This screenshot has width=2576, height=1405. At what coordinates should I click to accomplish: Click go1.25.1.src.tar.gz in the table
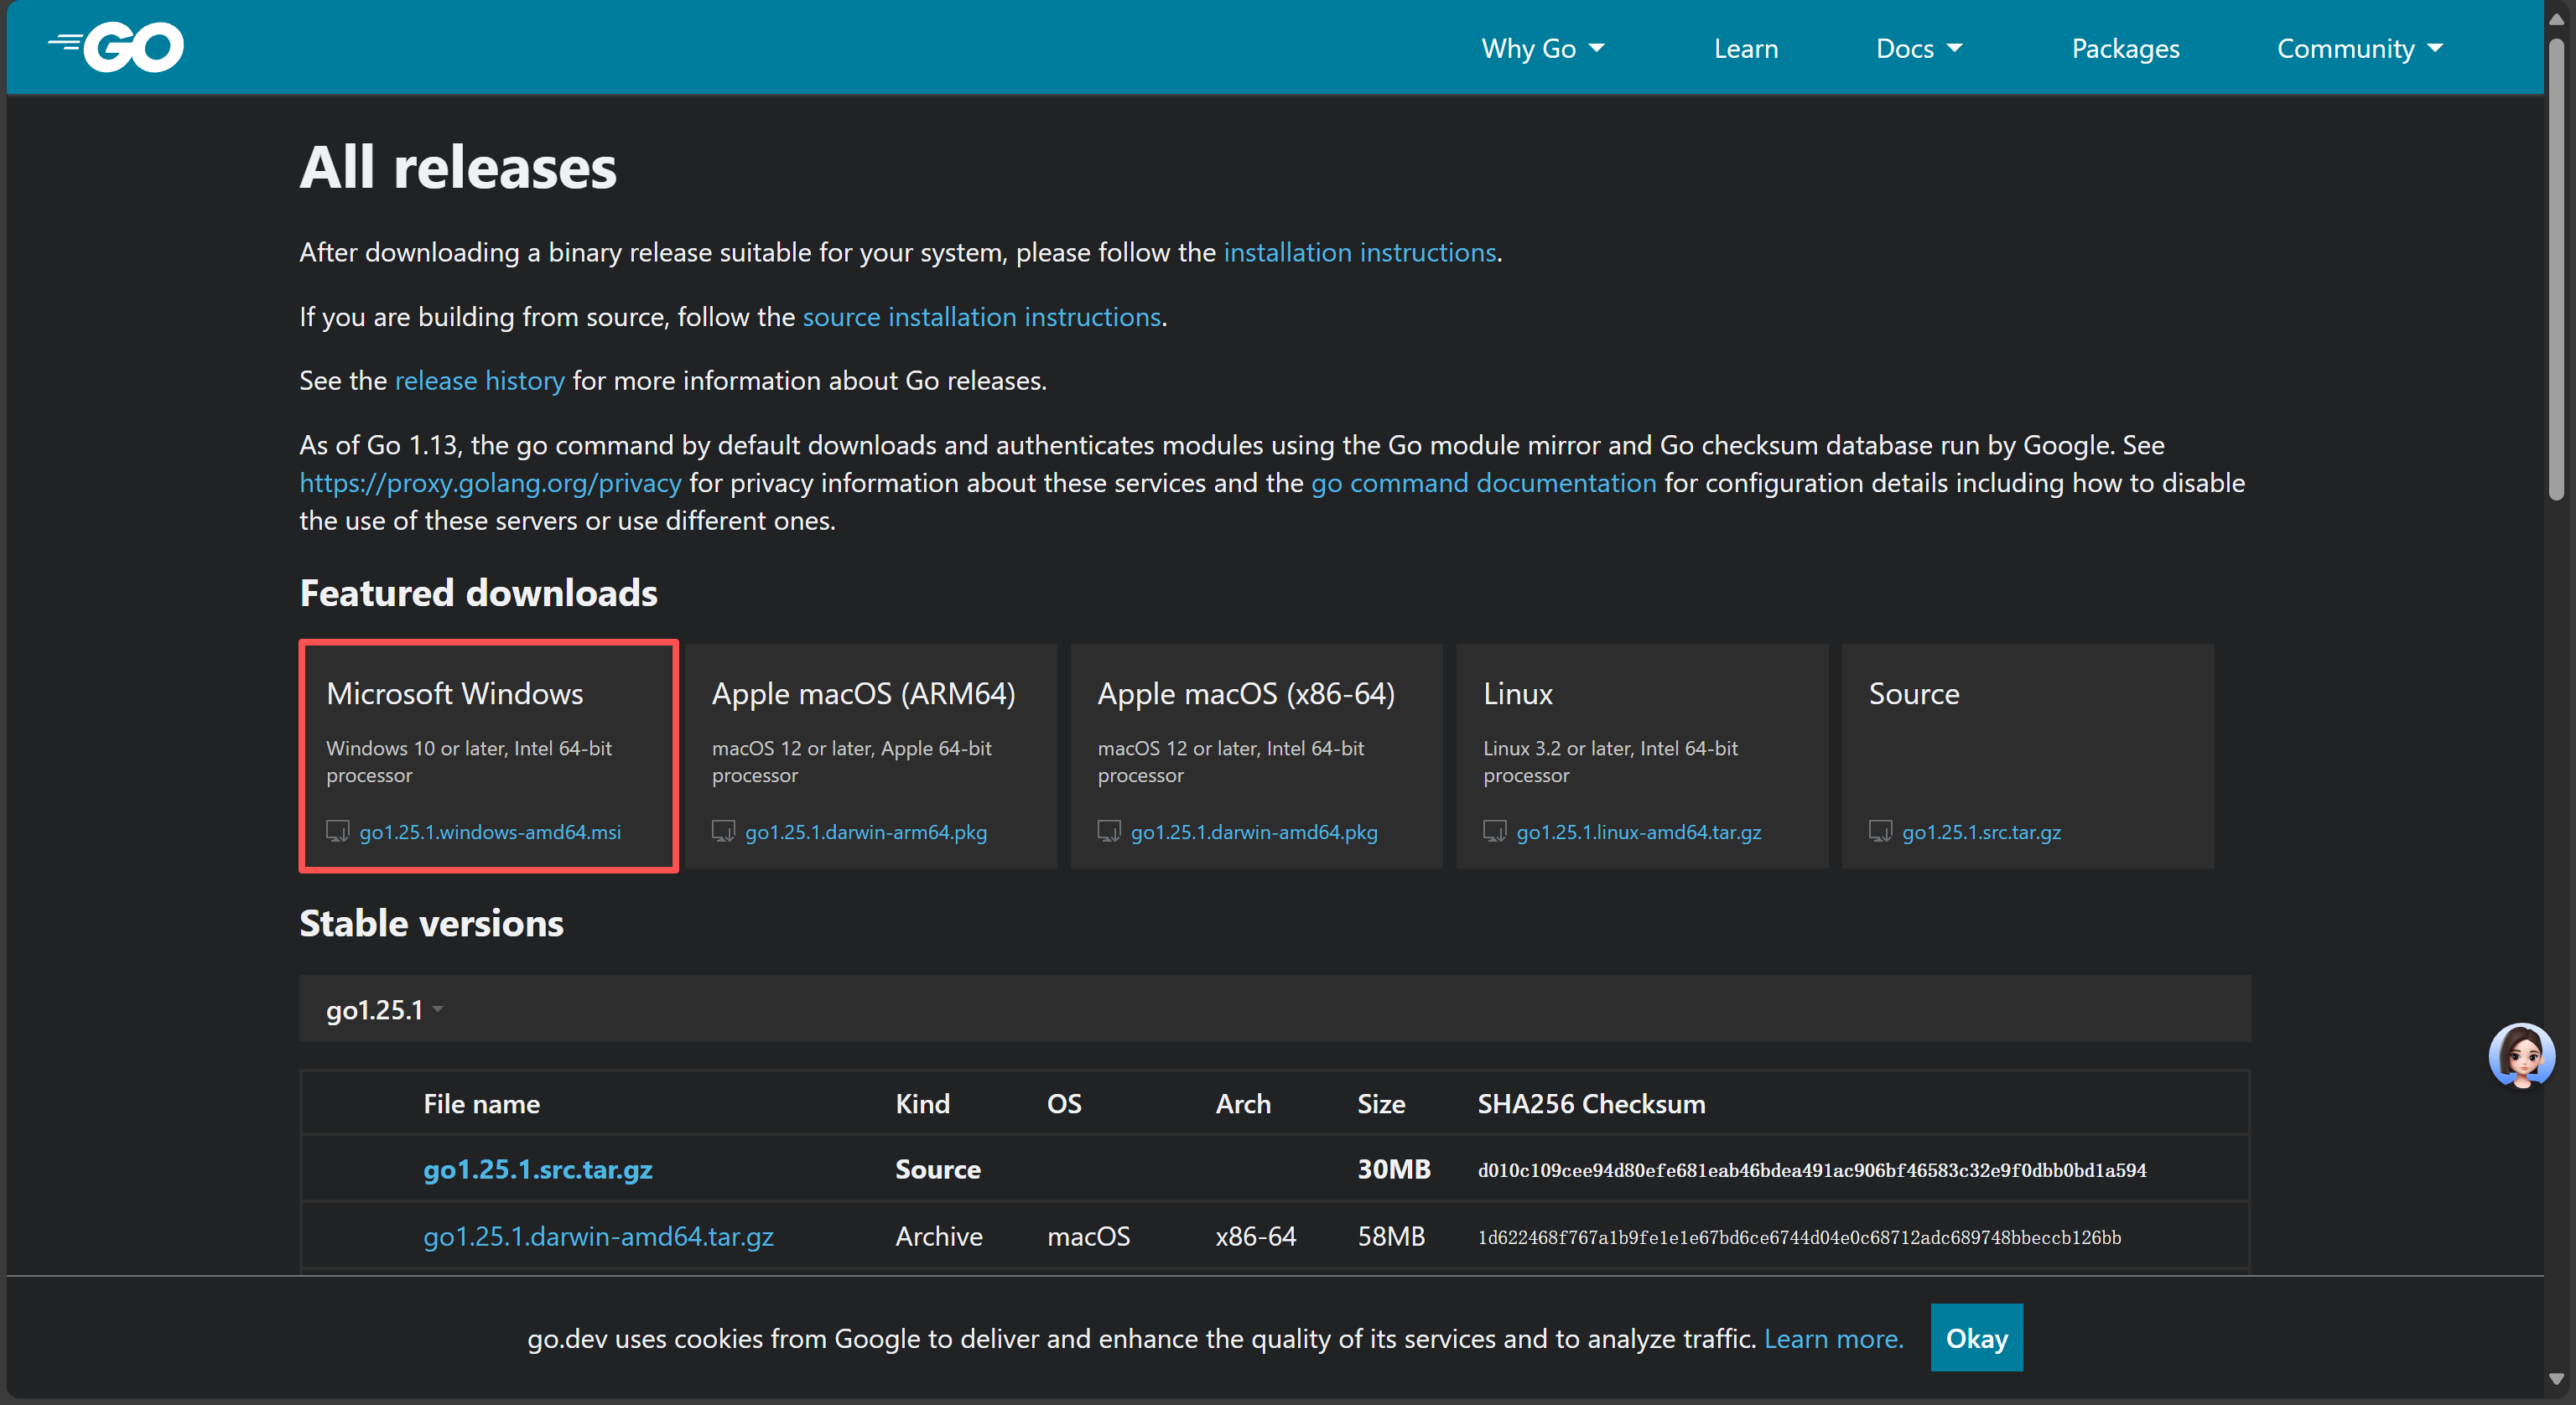(x=538, y=1169)
